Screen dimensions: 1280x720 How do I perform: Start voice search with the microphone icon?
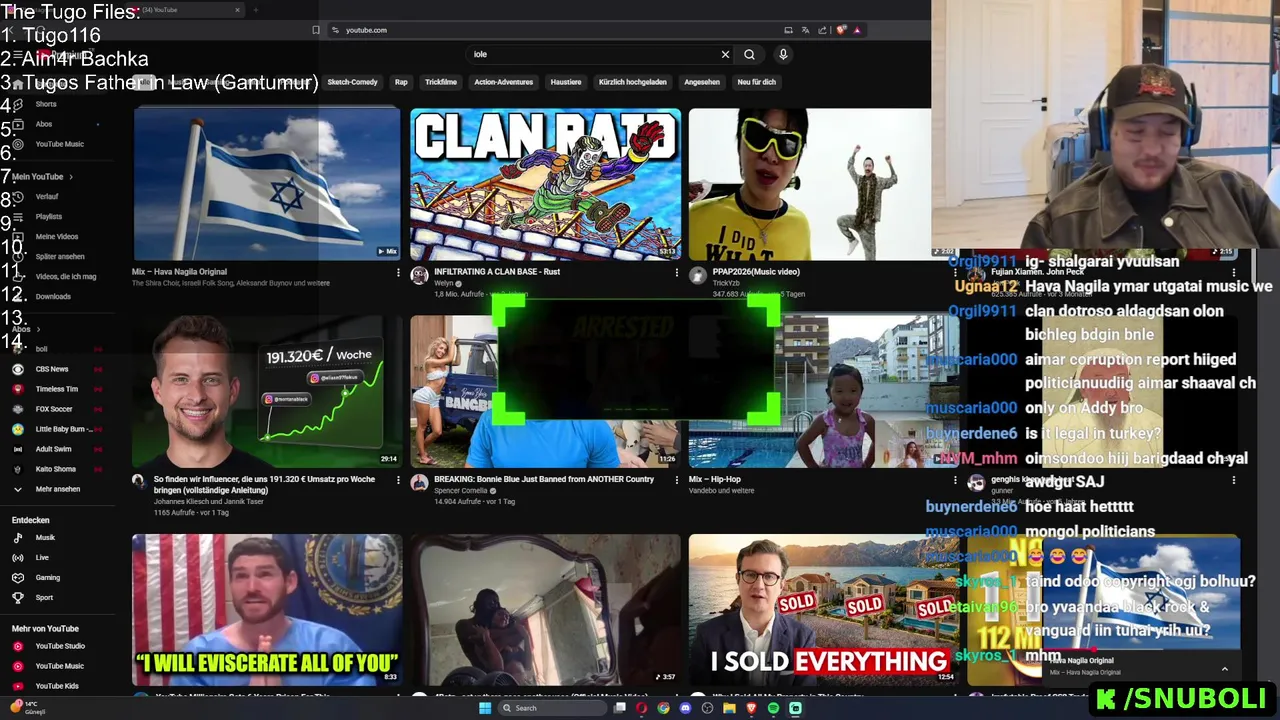[783, 54]
